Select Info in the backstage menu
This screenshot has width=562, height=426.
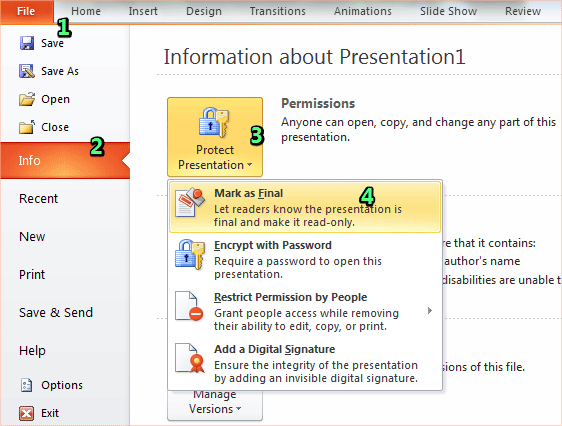tap(65, 161)
